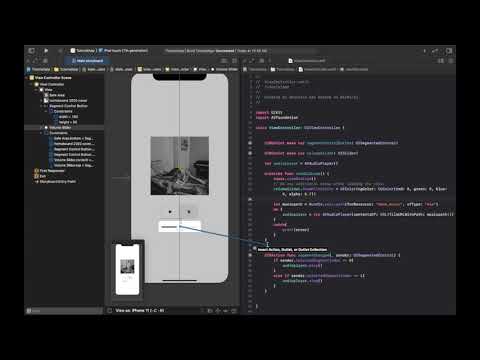Image resolution: width=480 pixels, height=360 pixels.
Task: Select the Volume Slider.top constraint row
Action: coord(71,165)
